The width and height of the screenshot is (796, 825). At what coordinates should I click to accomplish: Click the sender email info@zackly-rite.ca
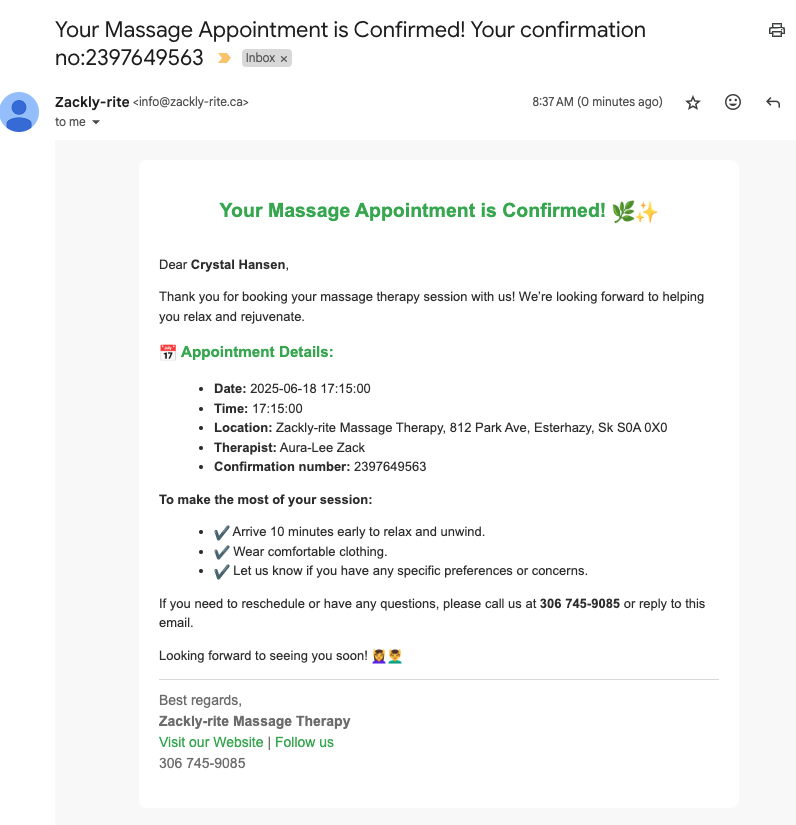pyautogui.click(x=190, y=102)
